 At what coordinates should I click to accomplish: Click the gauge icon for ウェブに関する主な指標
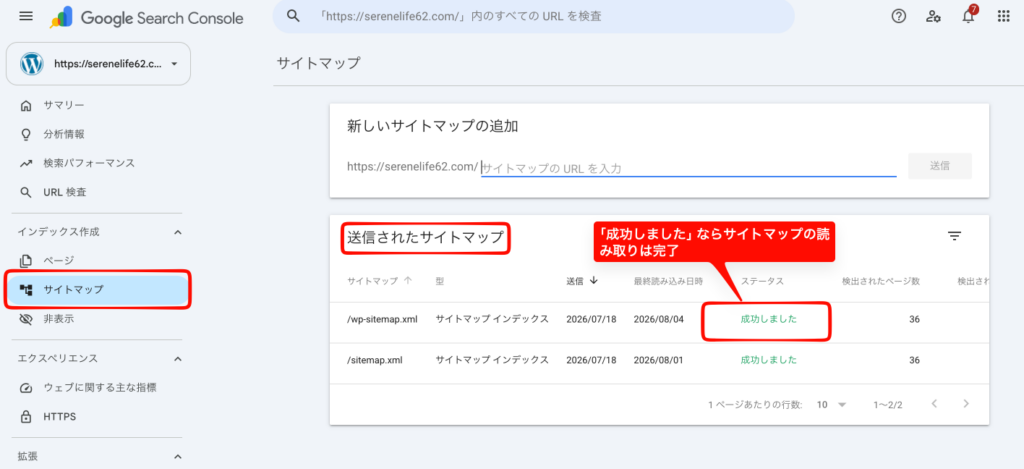[26, 388]
